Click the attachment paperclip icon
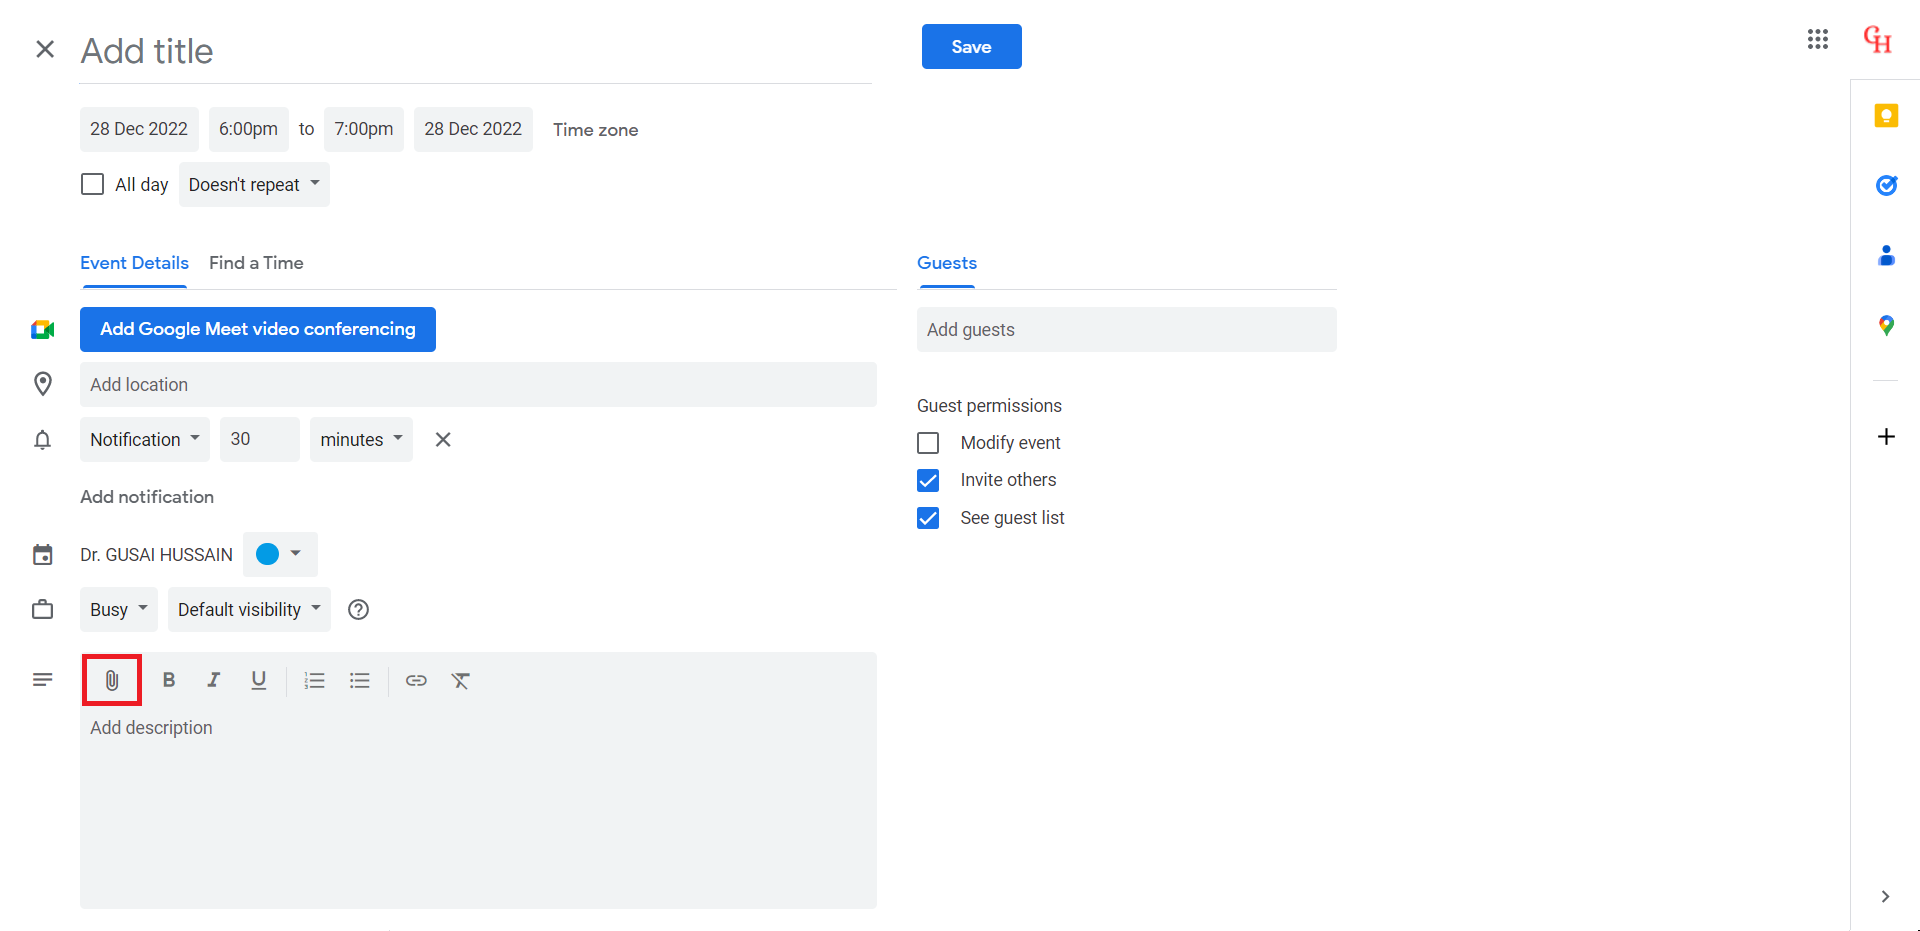1920x931 pixels. (112, 681)
